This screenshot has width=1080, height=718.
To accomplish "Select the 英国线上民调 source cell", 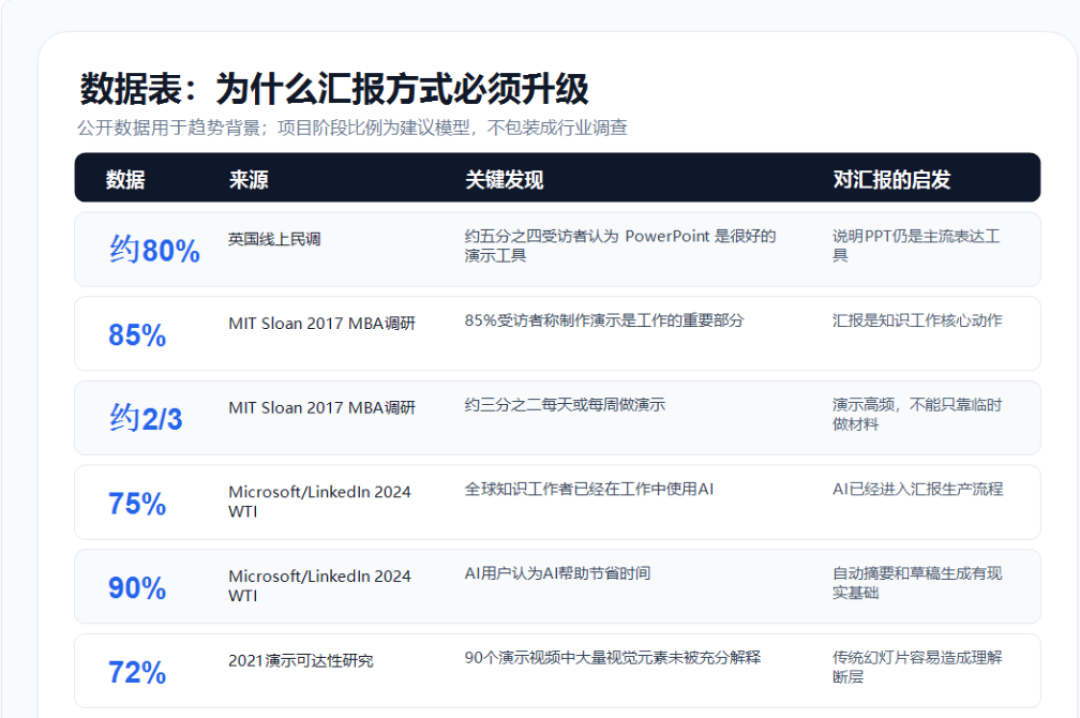I will tap(274, 239).
